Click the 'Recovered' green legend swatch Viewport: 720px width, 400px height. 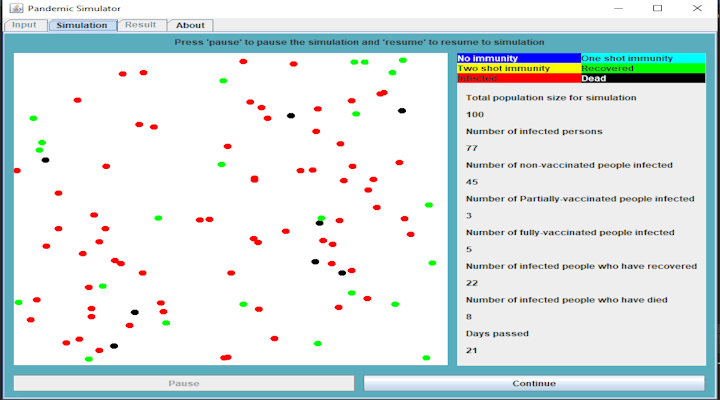pos(643,68)
